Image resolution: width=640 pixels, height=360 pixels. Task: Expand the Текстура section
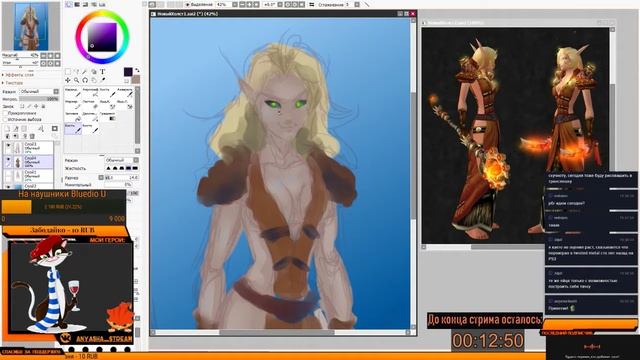13,83
